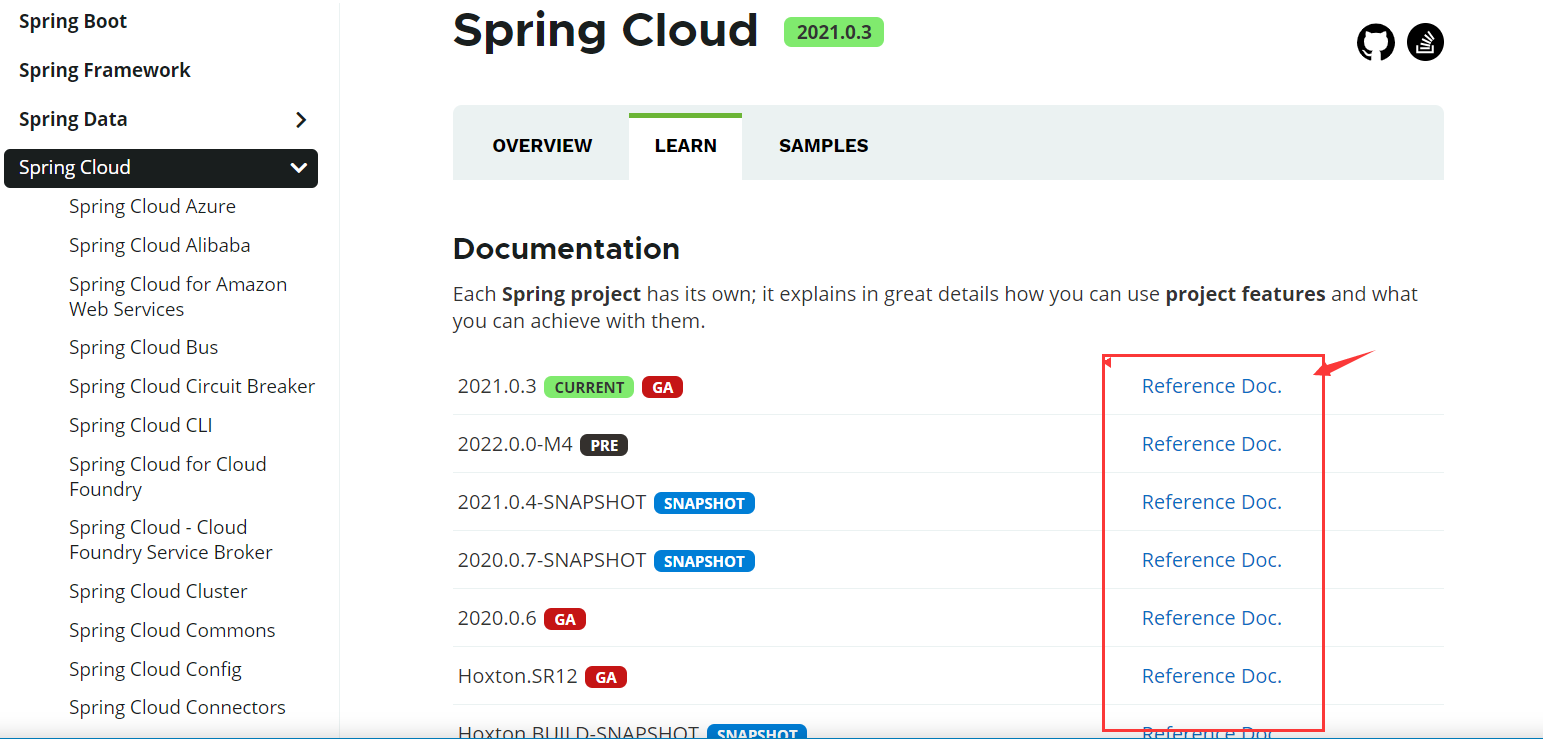The height and width of the screenshot is (739, 1543).
Task: Open Spring Cloud for Cloud Foundry
Action: click(168, 476)
